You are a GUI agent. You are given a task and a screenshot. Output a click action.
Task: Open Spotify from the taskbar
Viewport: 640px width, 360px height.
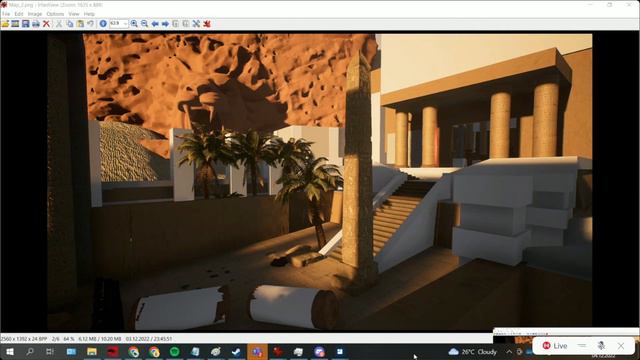coord(174,351)
